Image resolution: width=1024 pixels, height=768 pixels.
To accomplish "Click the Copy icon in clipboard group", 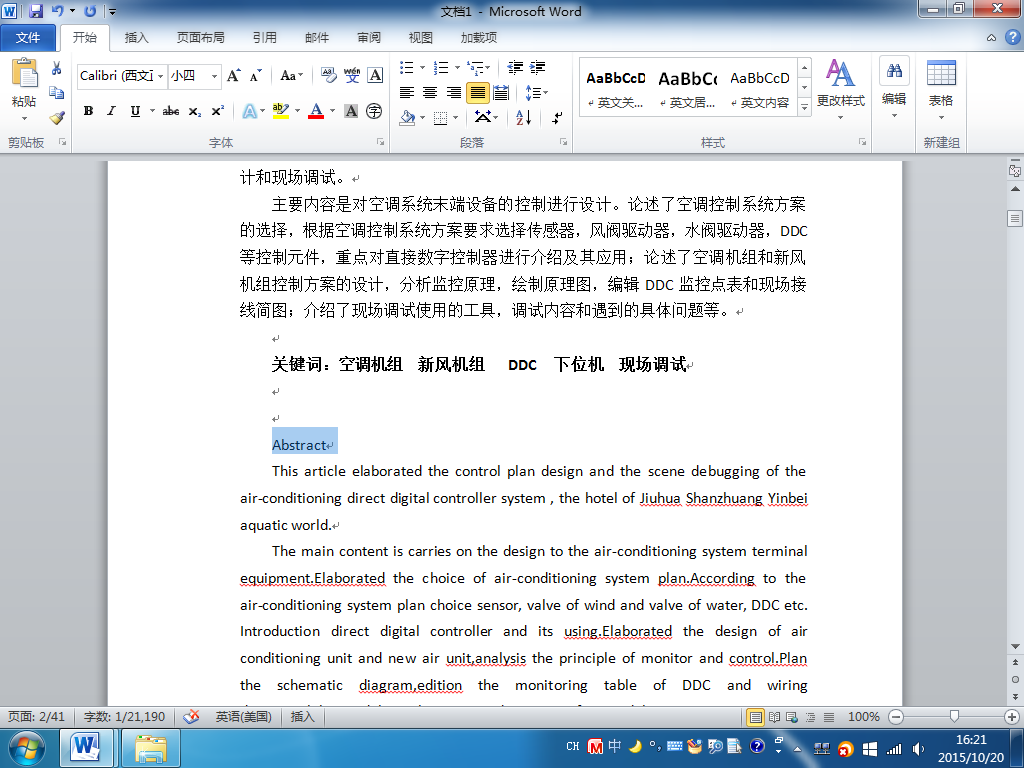I will tap(57, 93).
